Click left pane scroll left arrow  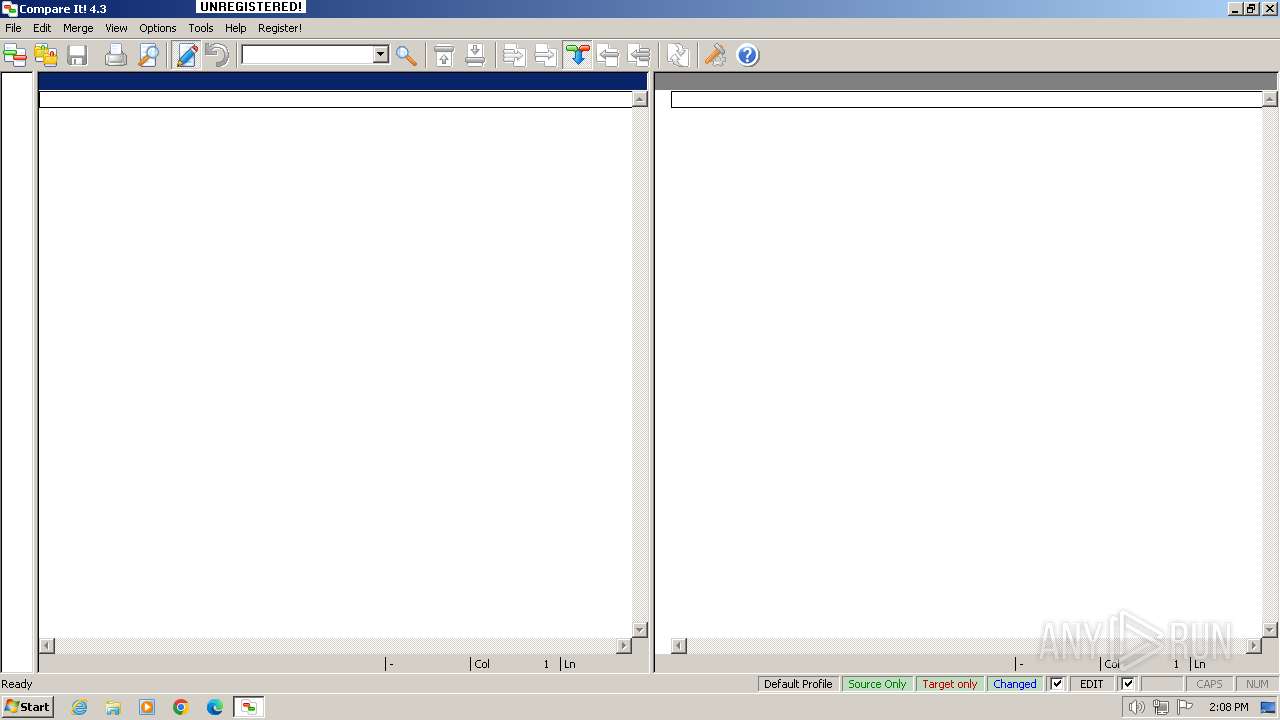(46, 646)
